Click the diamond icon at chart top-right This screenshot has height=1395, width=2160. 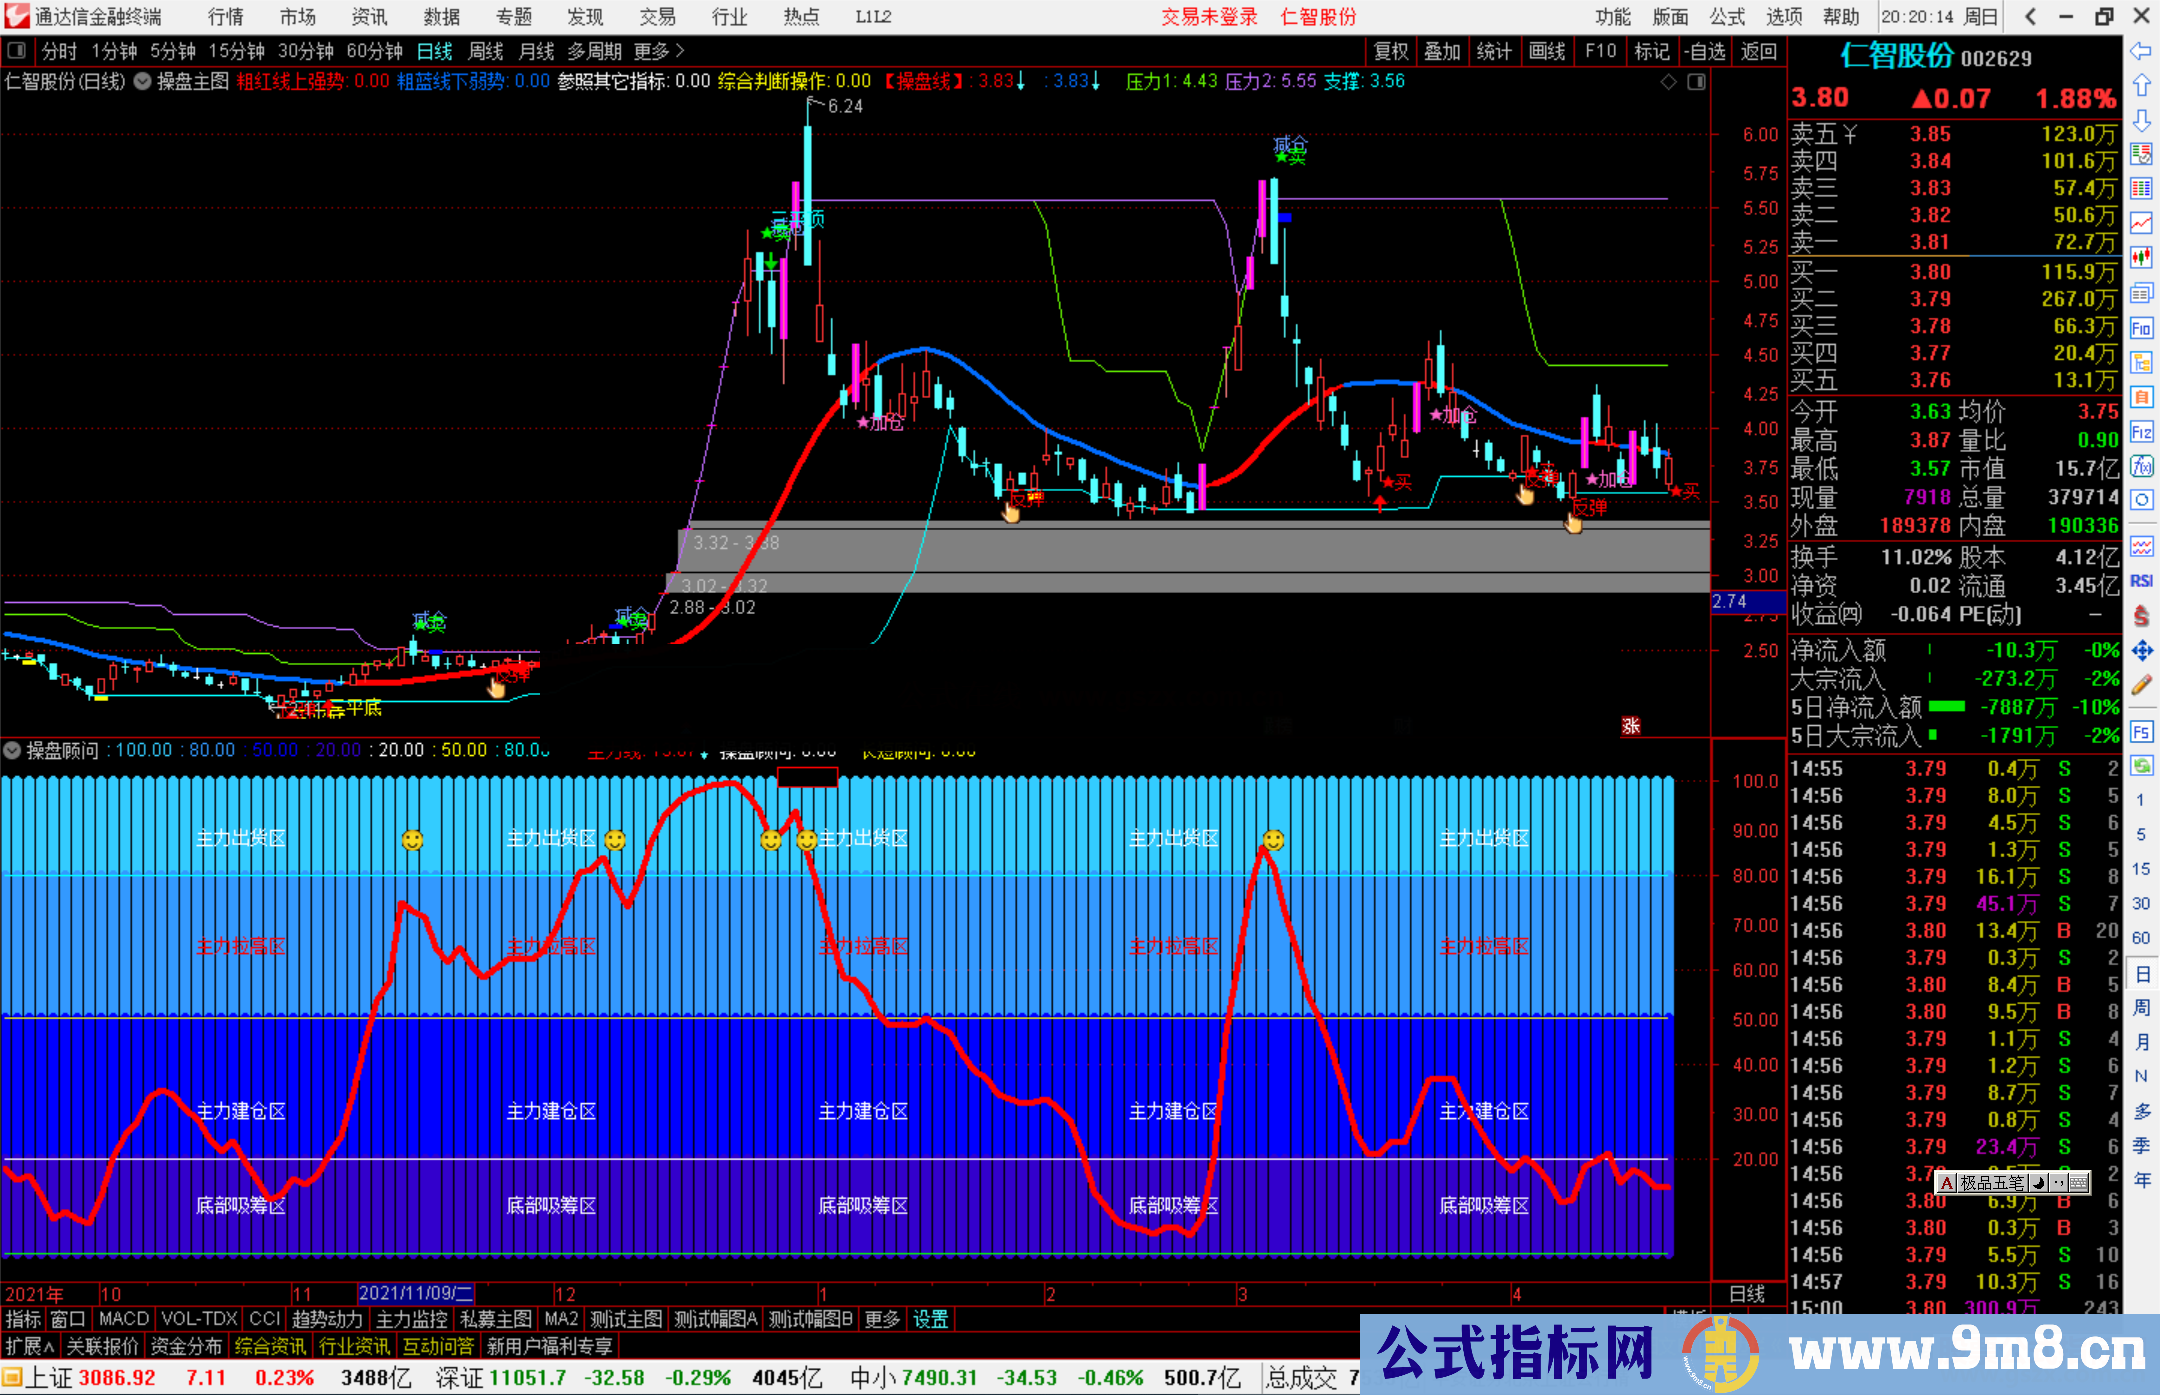click(1668, 82)
